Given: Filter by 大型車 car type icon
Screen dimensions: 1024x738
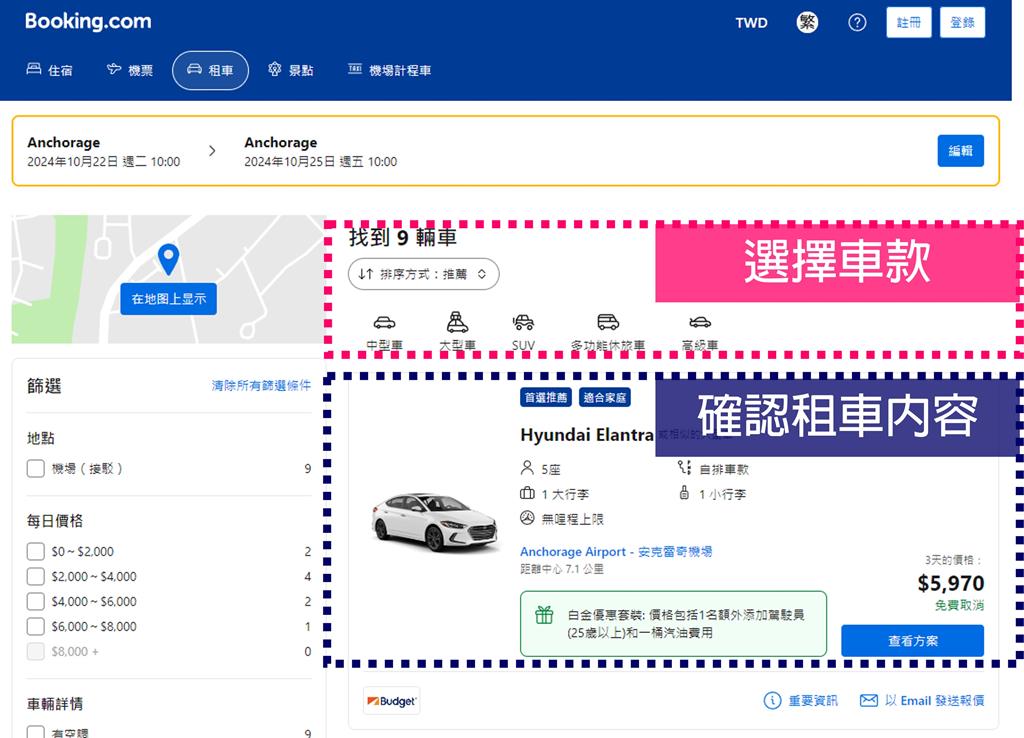Looking at the screenshot, I should point(457,322).
